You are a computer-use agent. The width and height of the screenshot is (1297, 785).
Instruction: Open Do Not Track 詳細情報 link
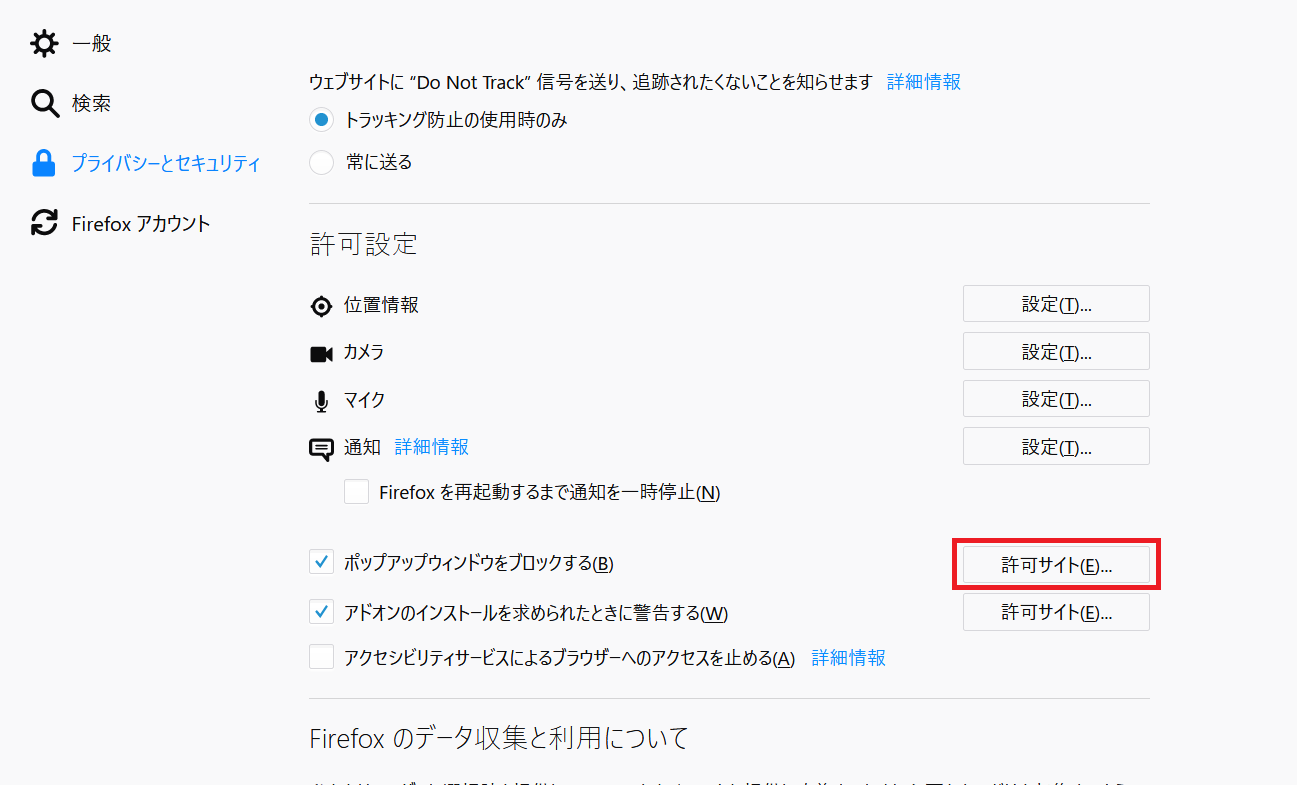point(924,82)
